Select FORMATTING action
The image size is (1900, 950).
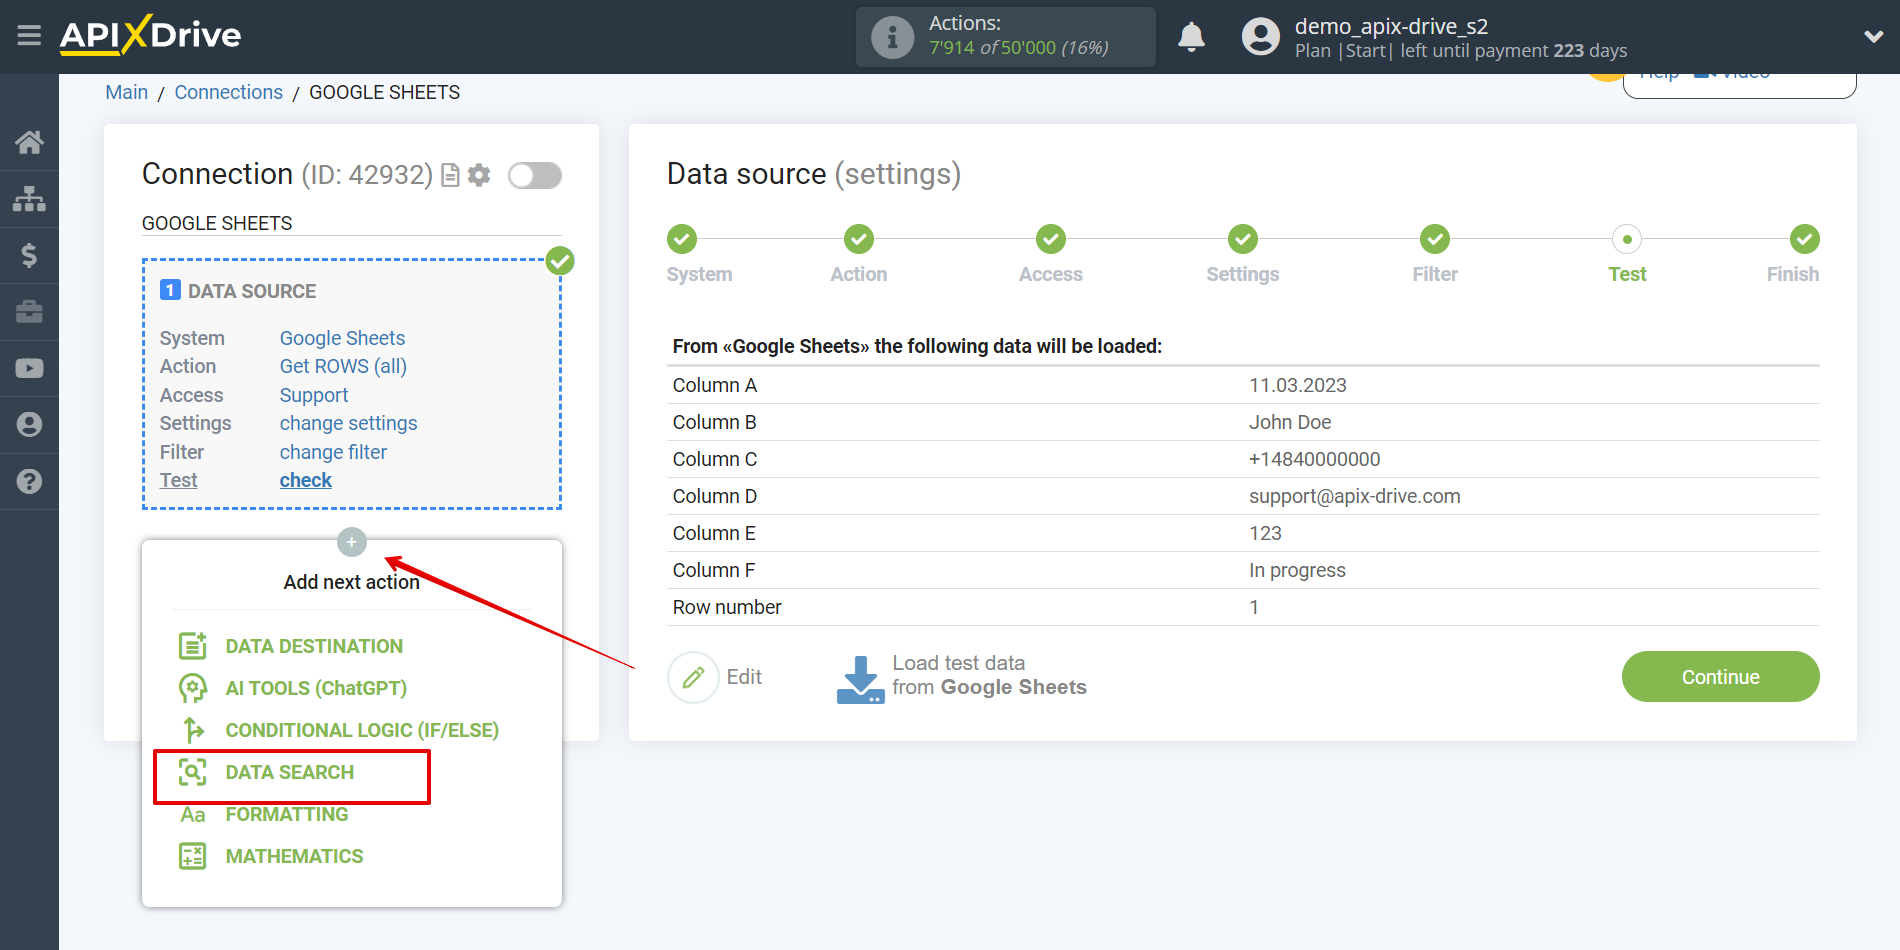pos(287,814)
